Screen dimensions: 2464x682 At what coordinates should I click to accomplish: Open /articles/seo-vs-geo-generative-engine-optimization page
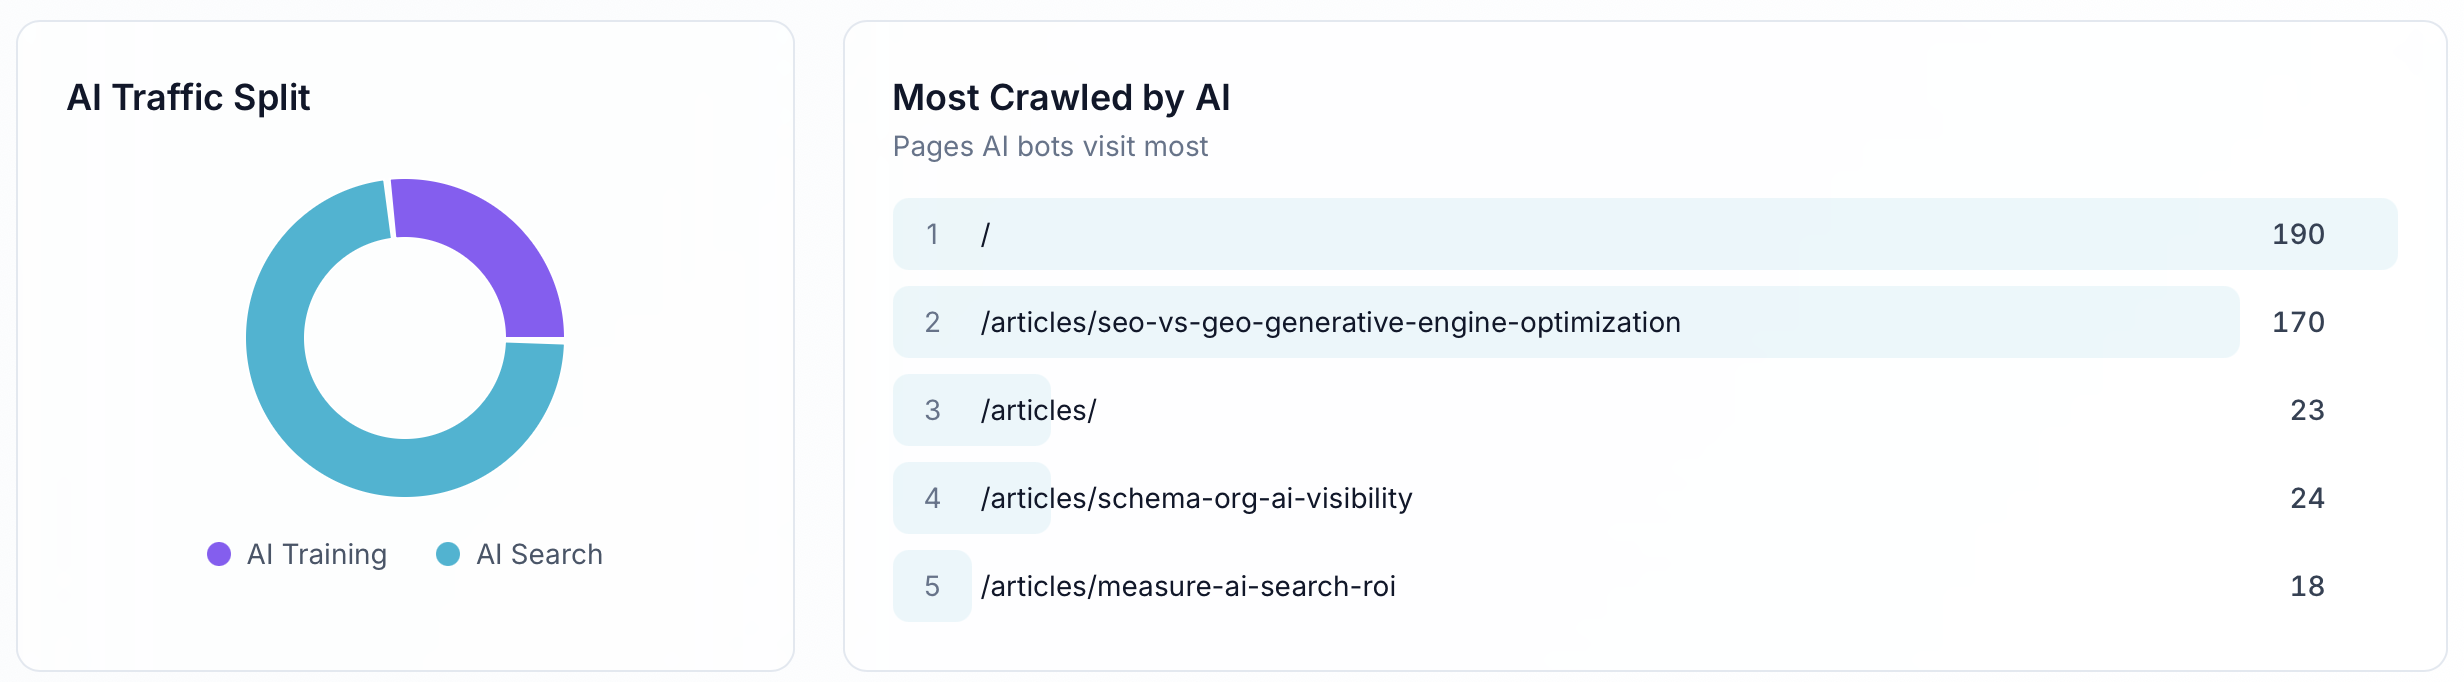pyautogui.click(x=1329, y=322)
